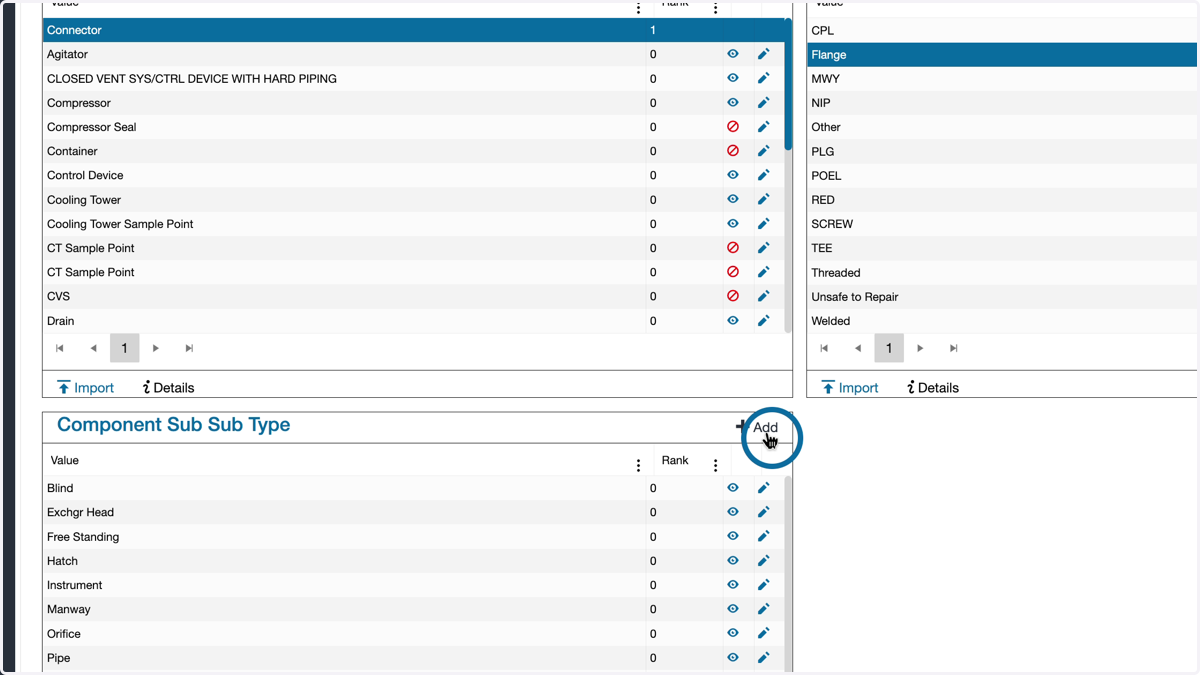Toggle visibility of Agitator row
The width and height of the screenshot is (1200, 675).
[x=733, y=54]
